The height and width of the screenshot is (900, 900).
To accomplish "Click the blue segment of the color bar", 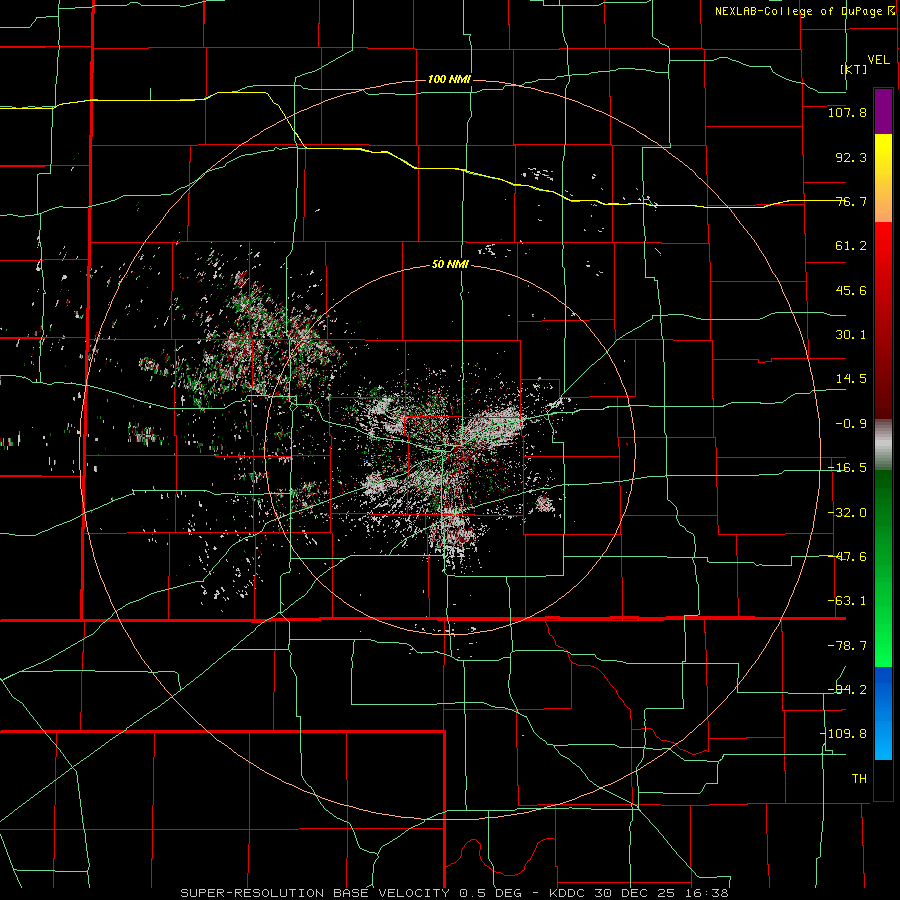I will tap(883, 713).
